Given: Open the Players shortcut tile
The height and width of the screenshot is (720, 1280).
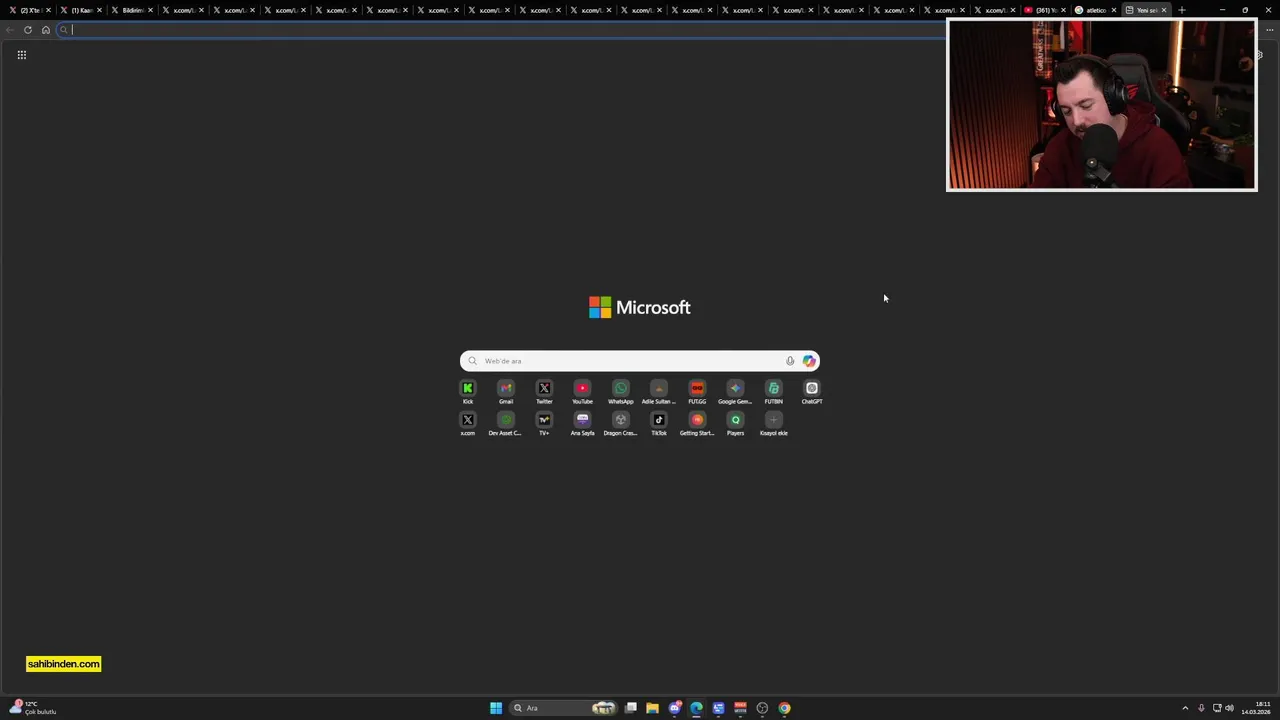Looking at the screenshot, I should pos(735,424).
